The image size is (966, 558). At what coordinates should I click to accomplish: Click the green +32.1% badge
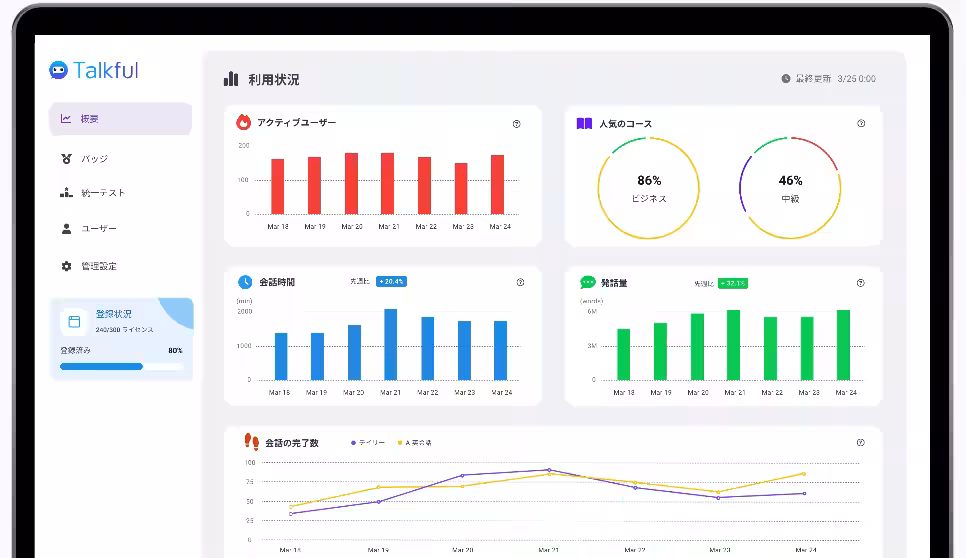pyautogui.click(x=733, y=283)
